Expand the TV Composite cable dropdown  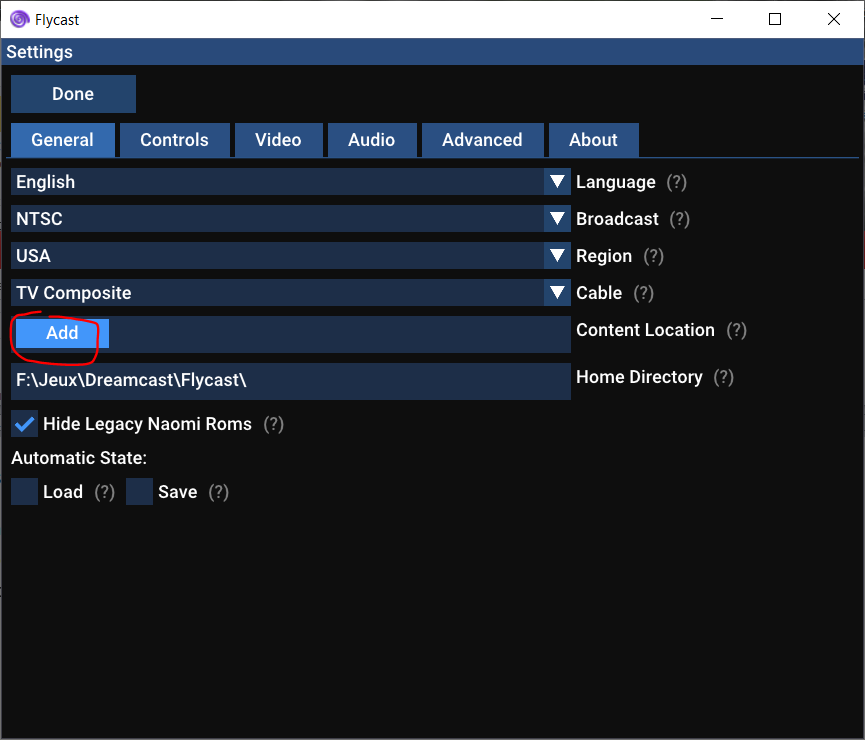click(x=290, y=293)
